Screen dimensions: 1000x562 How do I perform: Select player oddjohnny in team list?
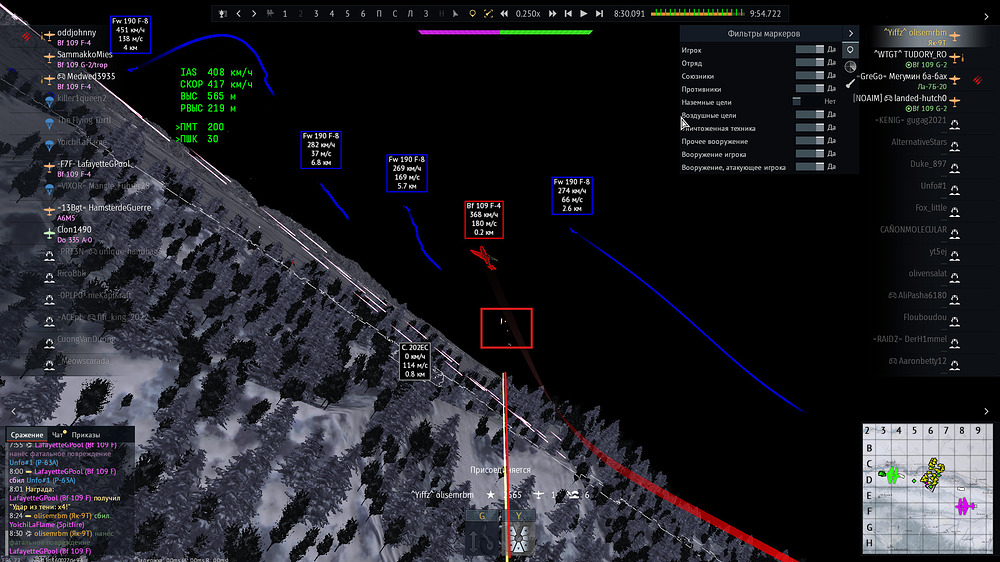coord(77,33)
